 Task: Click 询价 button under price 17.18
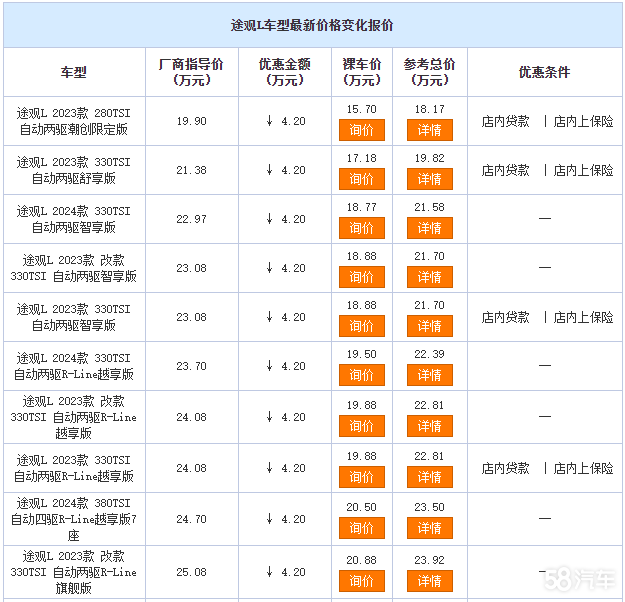[x=362, y=179]
